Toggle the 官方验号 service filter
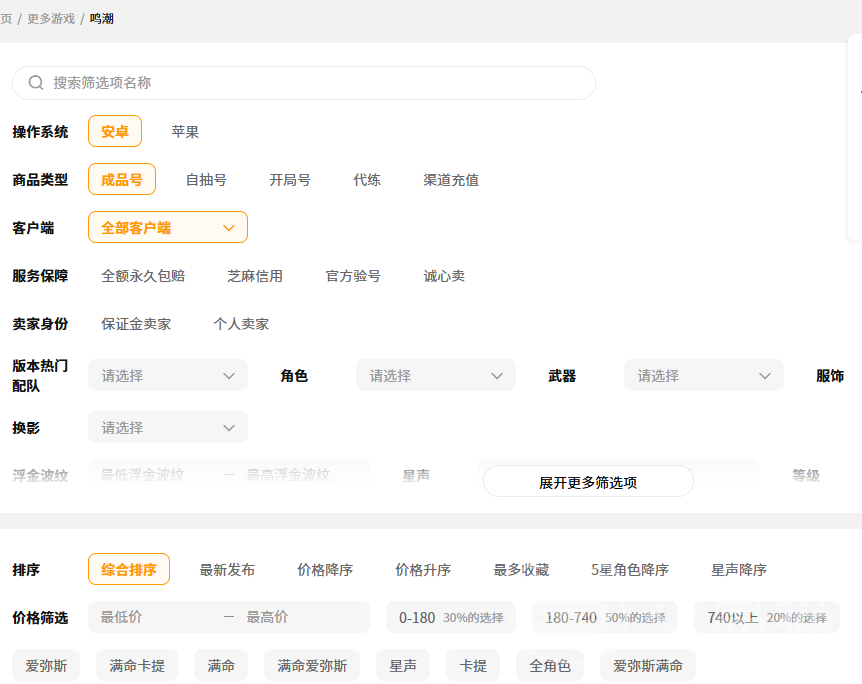The image size is (862, 684). click(x=353, y=276)
